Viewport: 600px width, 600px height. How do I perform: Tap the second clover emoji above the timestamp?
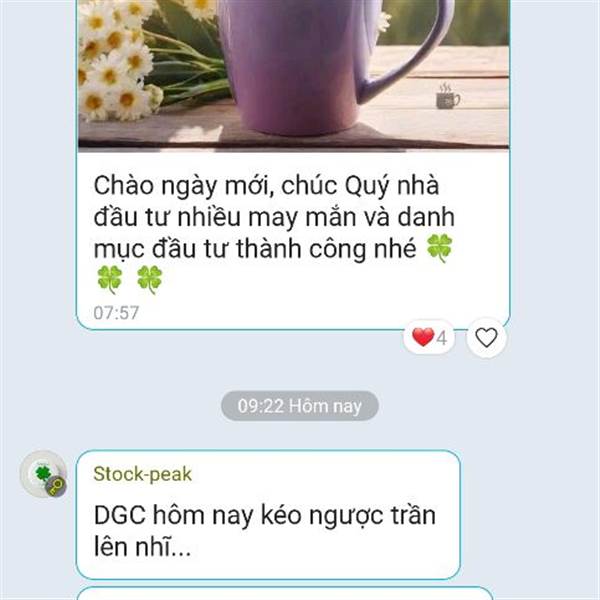pos(150,280)
